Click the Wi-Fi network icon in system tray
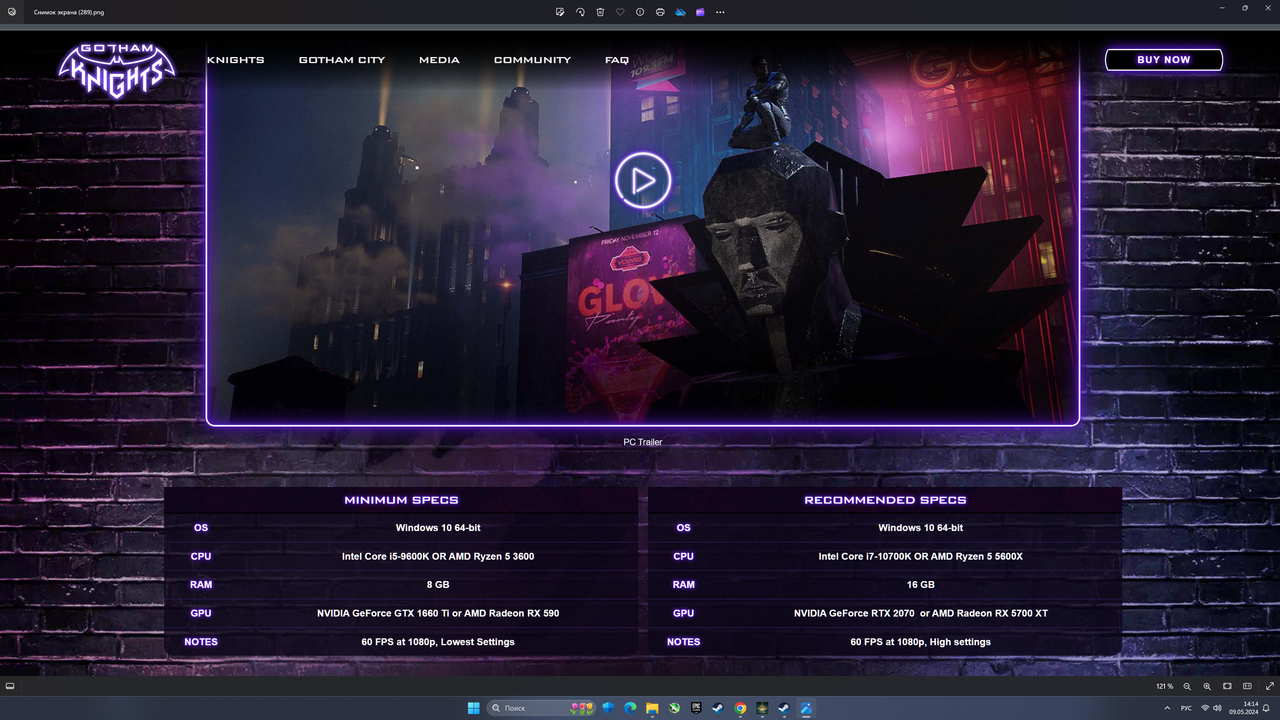 pyautogui.click(x=1205, y=708)
